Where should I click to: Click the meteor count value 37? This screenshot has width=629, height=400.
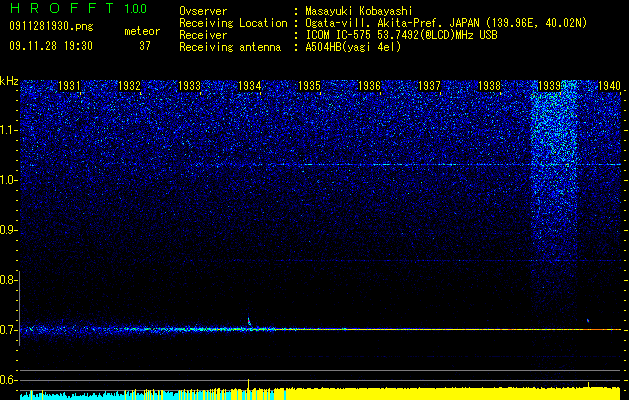pos(144,46)
